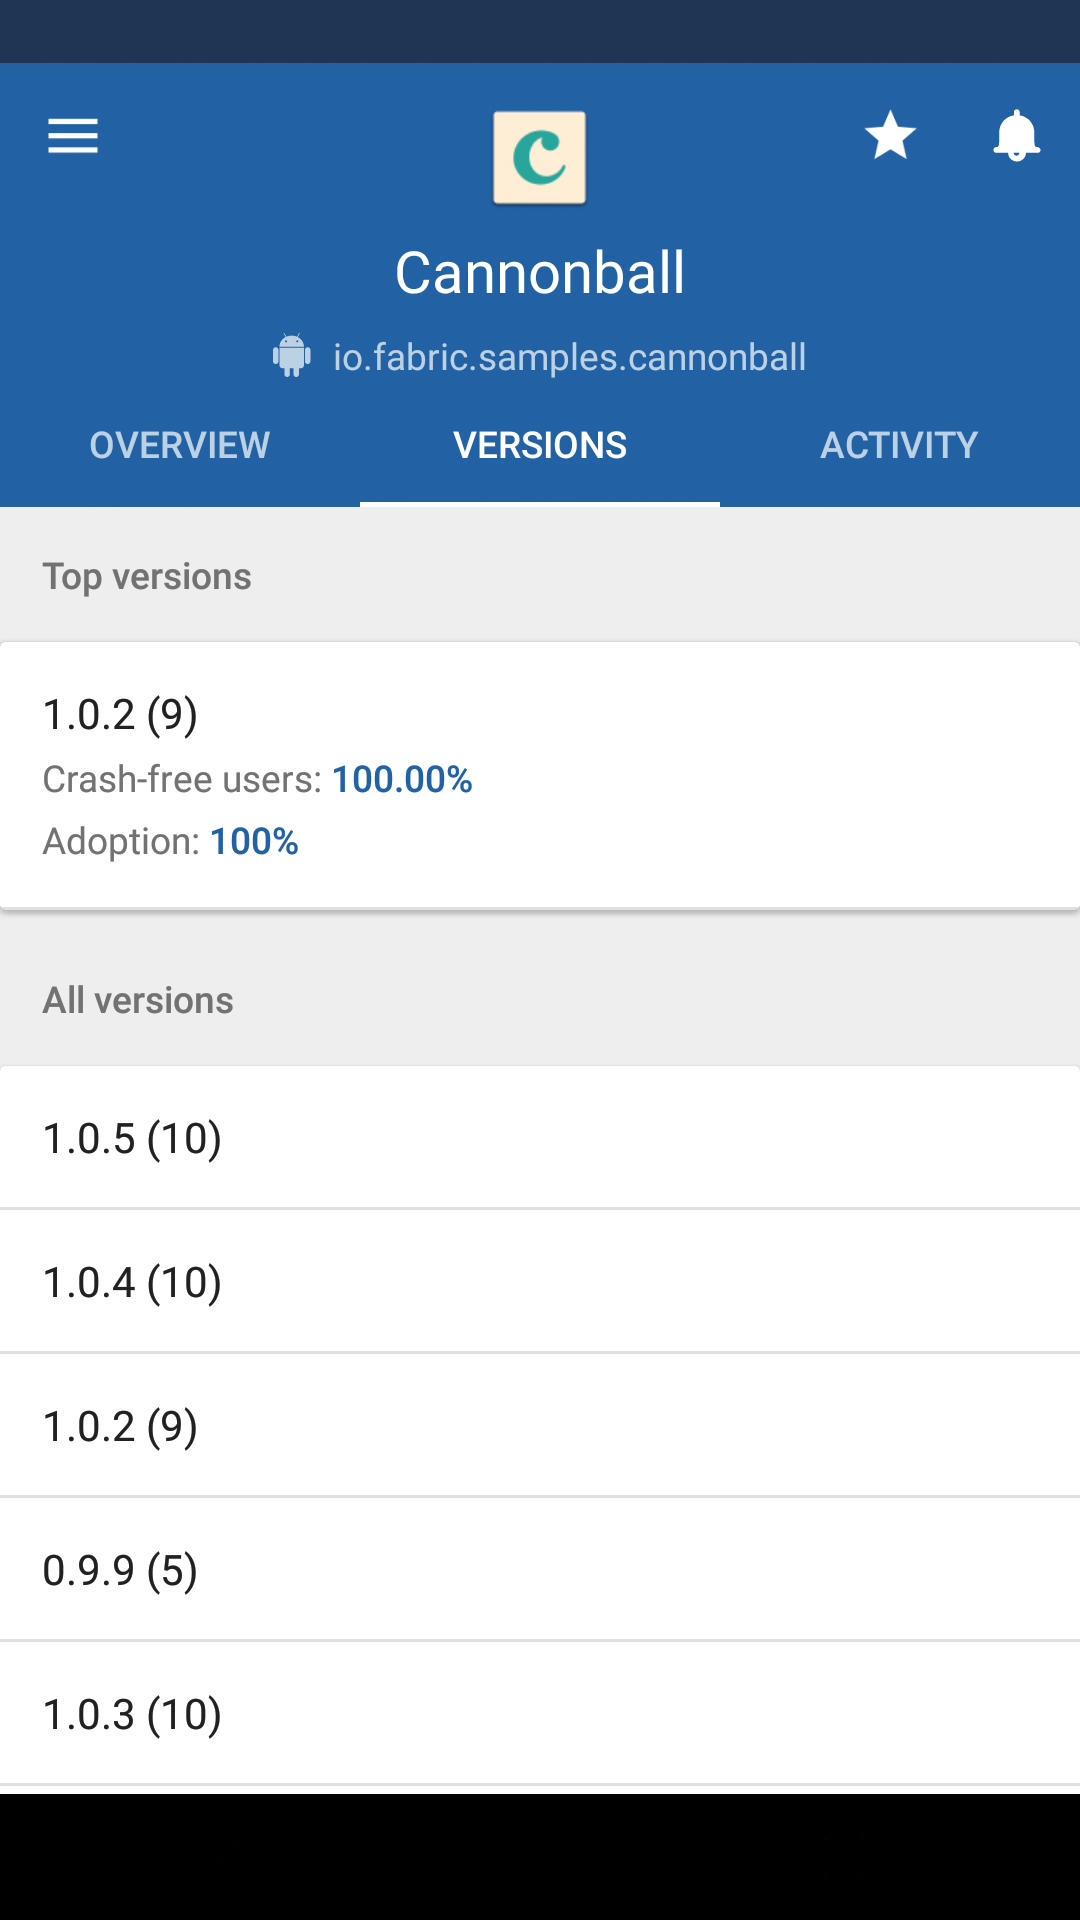
Task: Select the Versions tab
Action: (540, 445)
